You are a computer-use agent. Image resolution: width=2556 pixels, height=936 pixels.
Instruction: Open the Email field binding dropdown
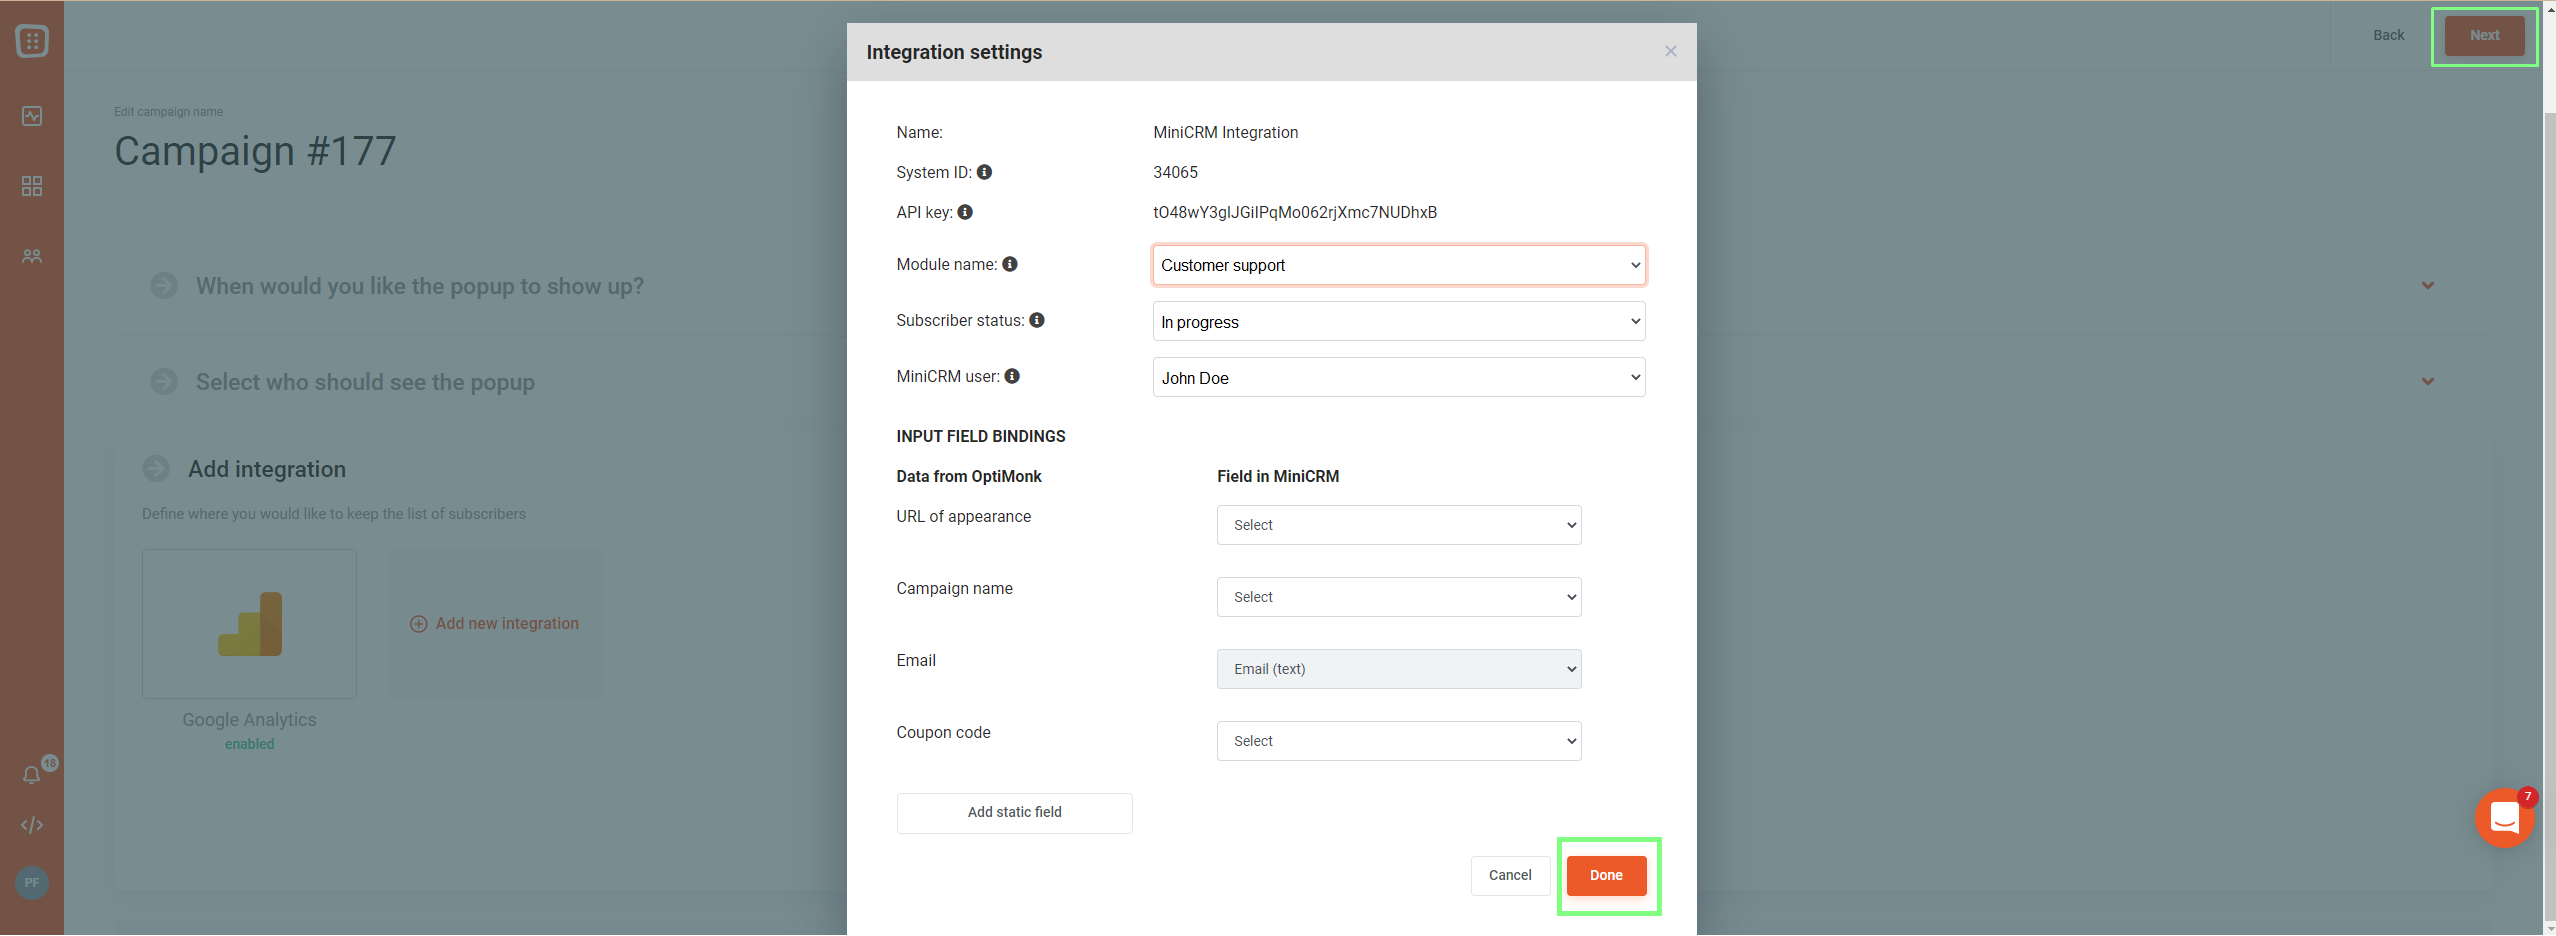click(x=1399, y=669)
